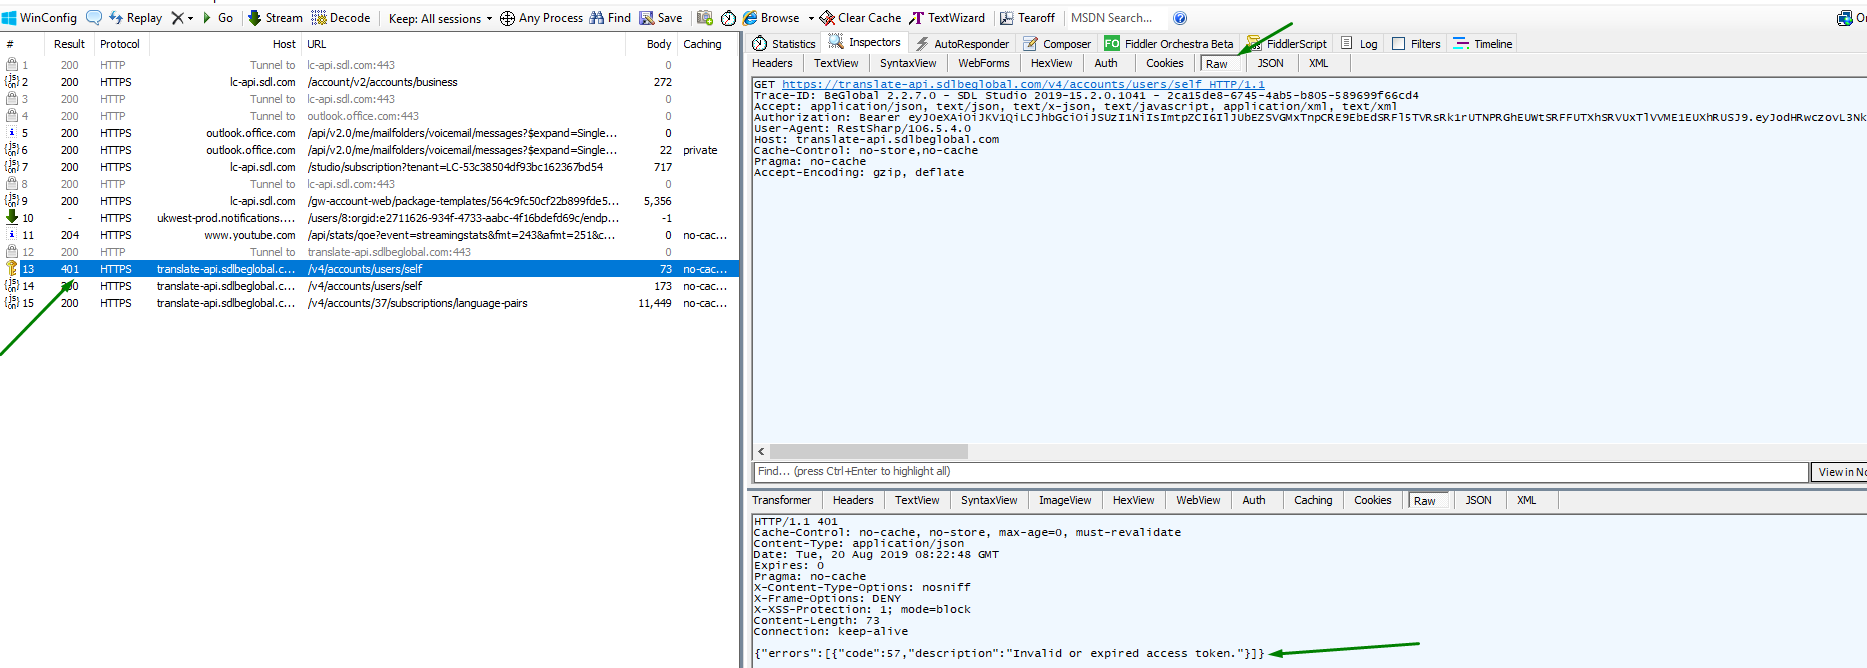Select session 10 ukwest-prod.notifications row

point(370,218)
